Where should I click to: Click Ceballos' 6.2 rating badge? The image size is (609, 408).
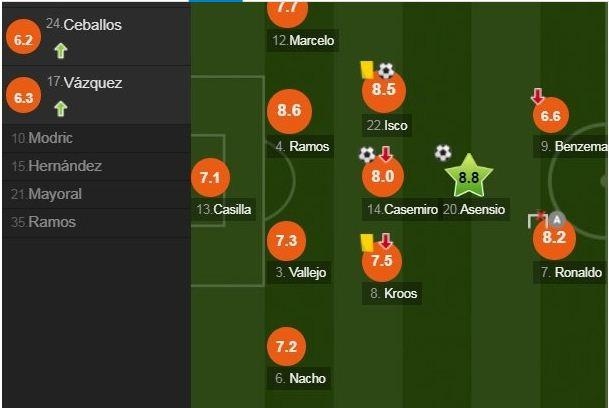pyautogui.click(x=22, y=39)
